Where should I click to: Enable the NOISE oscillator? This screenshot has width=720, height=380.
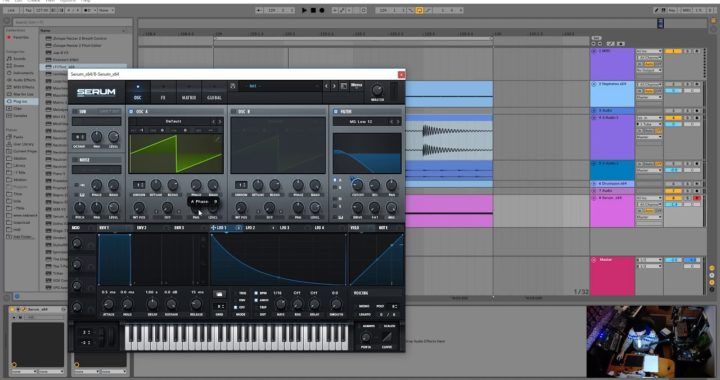tap(75, 160)
